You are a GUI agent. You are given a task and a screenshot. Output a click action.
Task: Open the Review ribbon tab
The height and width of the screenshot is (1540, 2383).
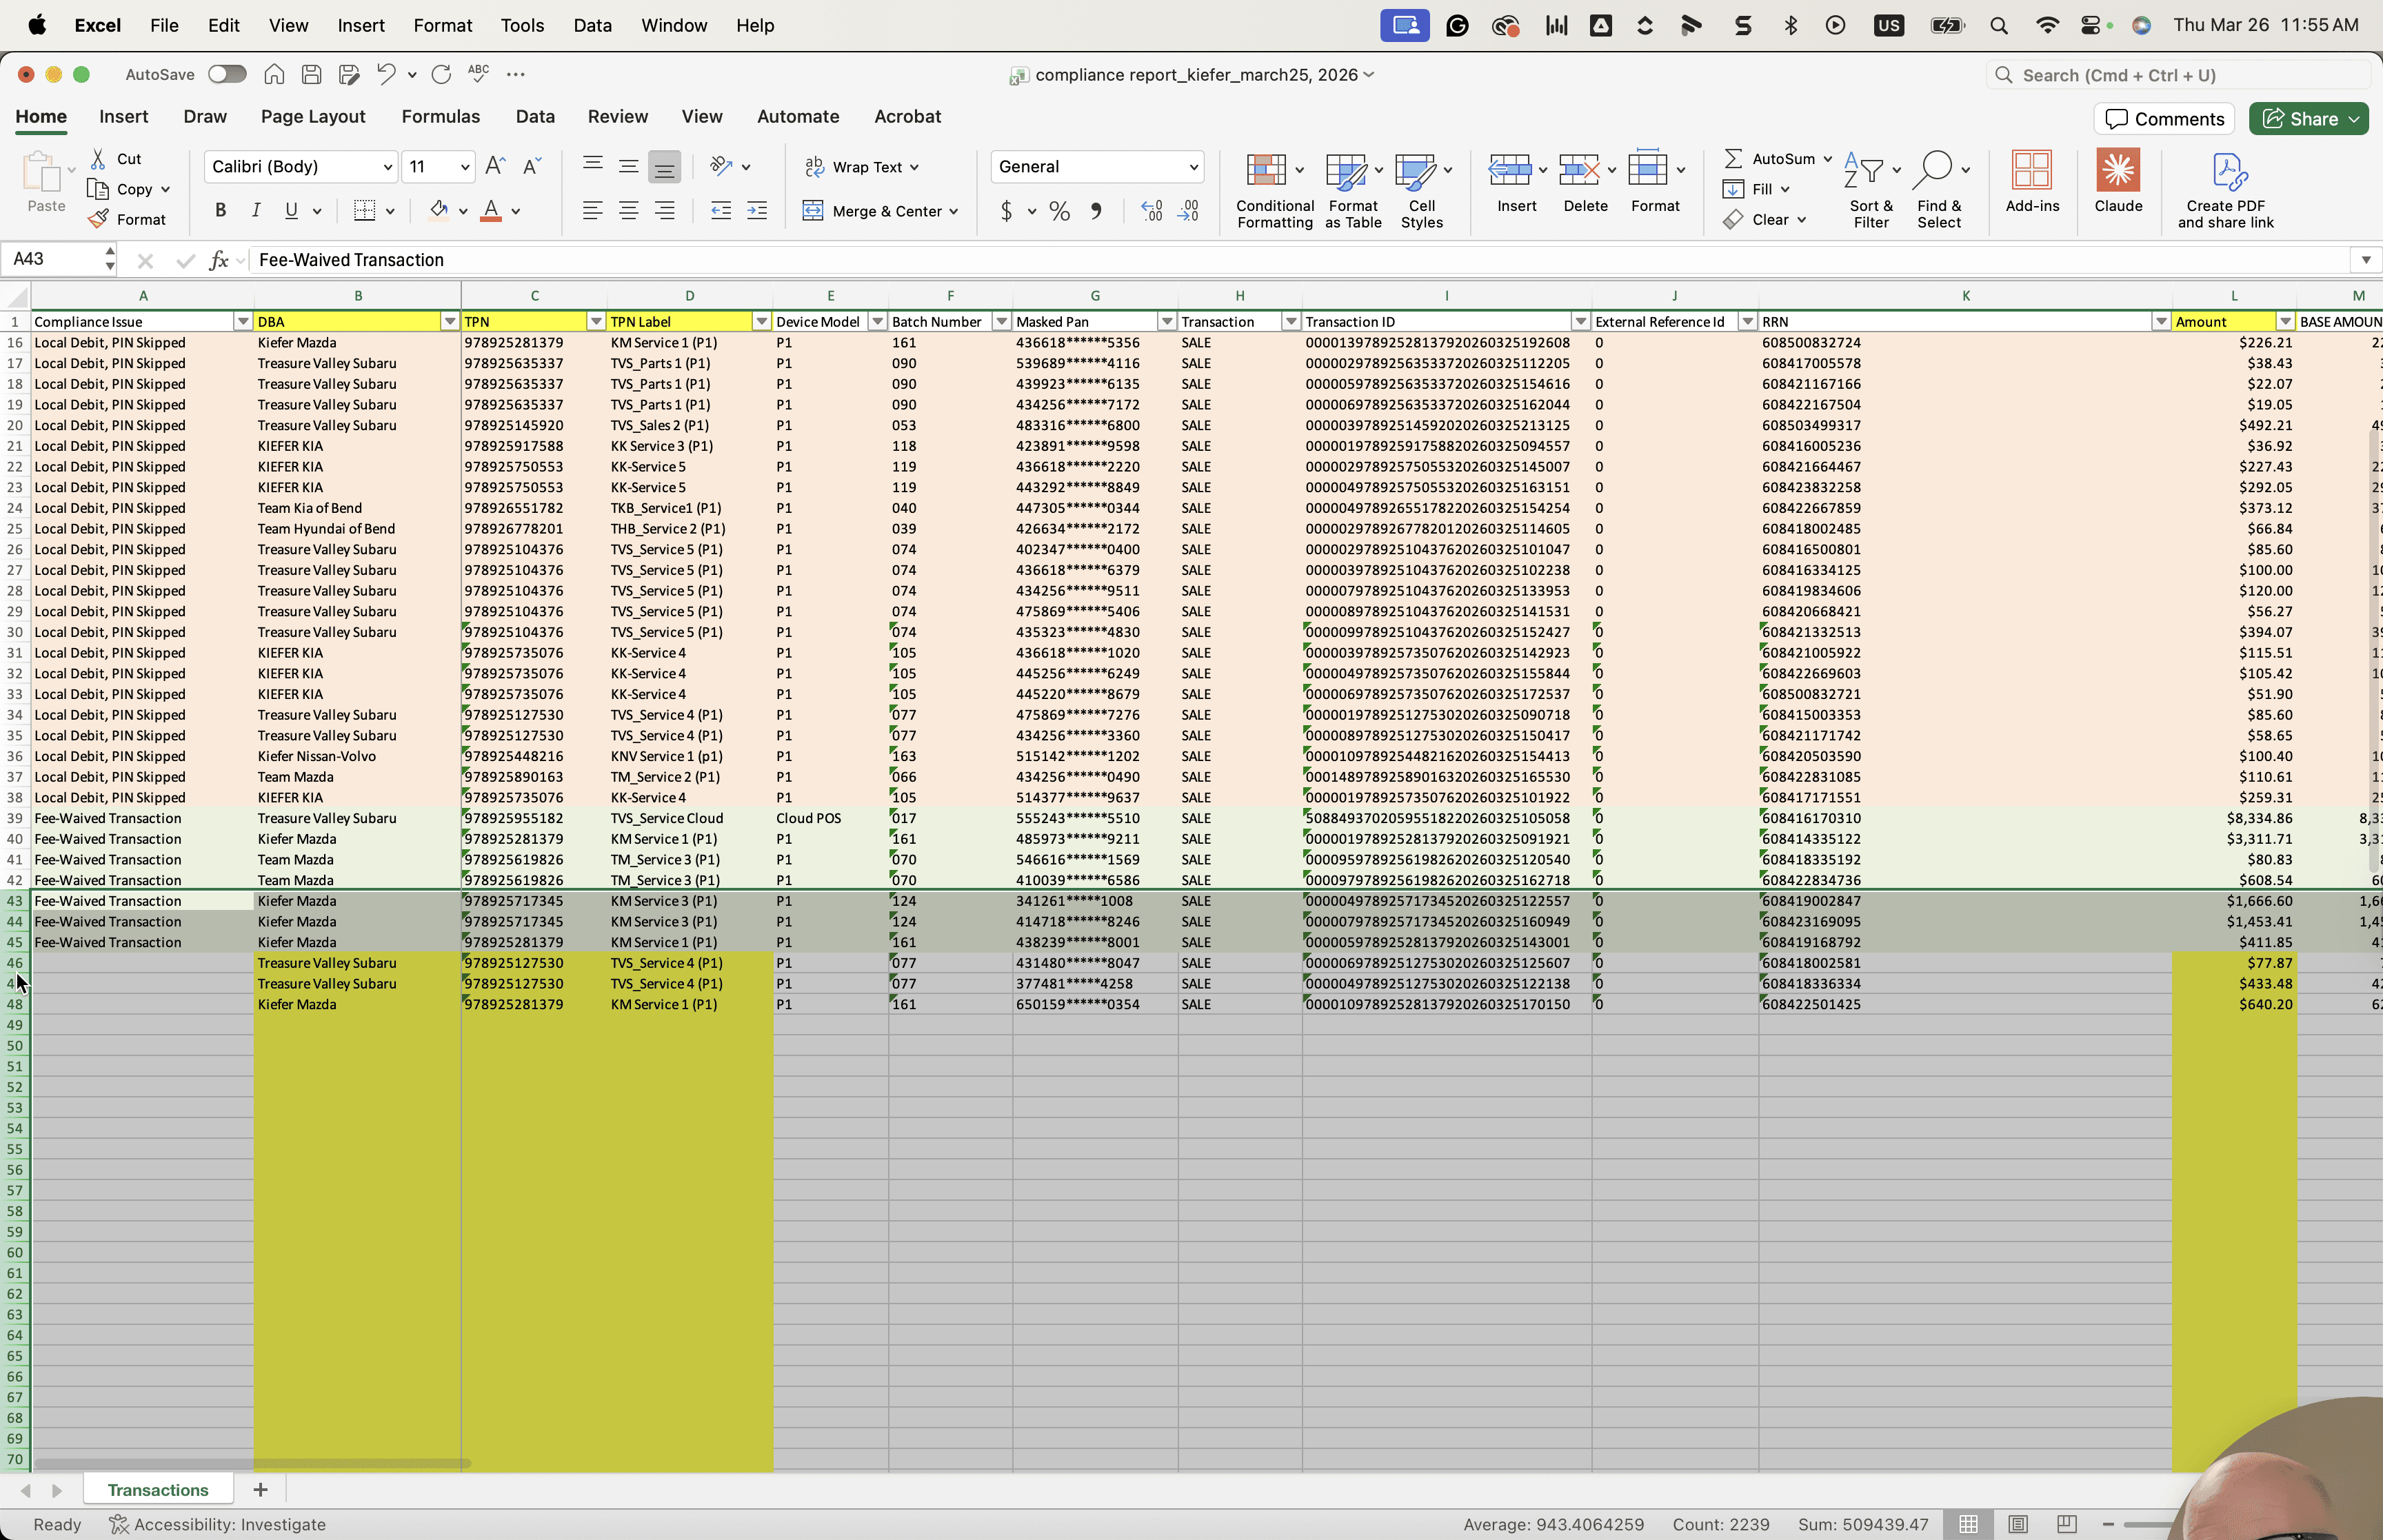pyautogui.click(x=618, y=117)
